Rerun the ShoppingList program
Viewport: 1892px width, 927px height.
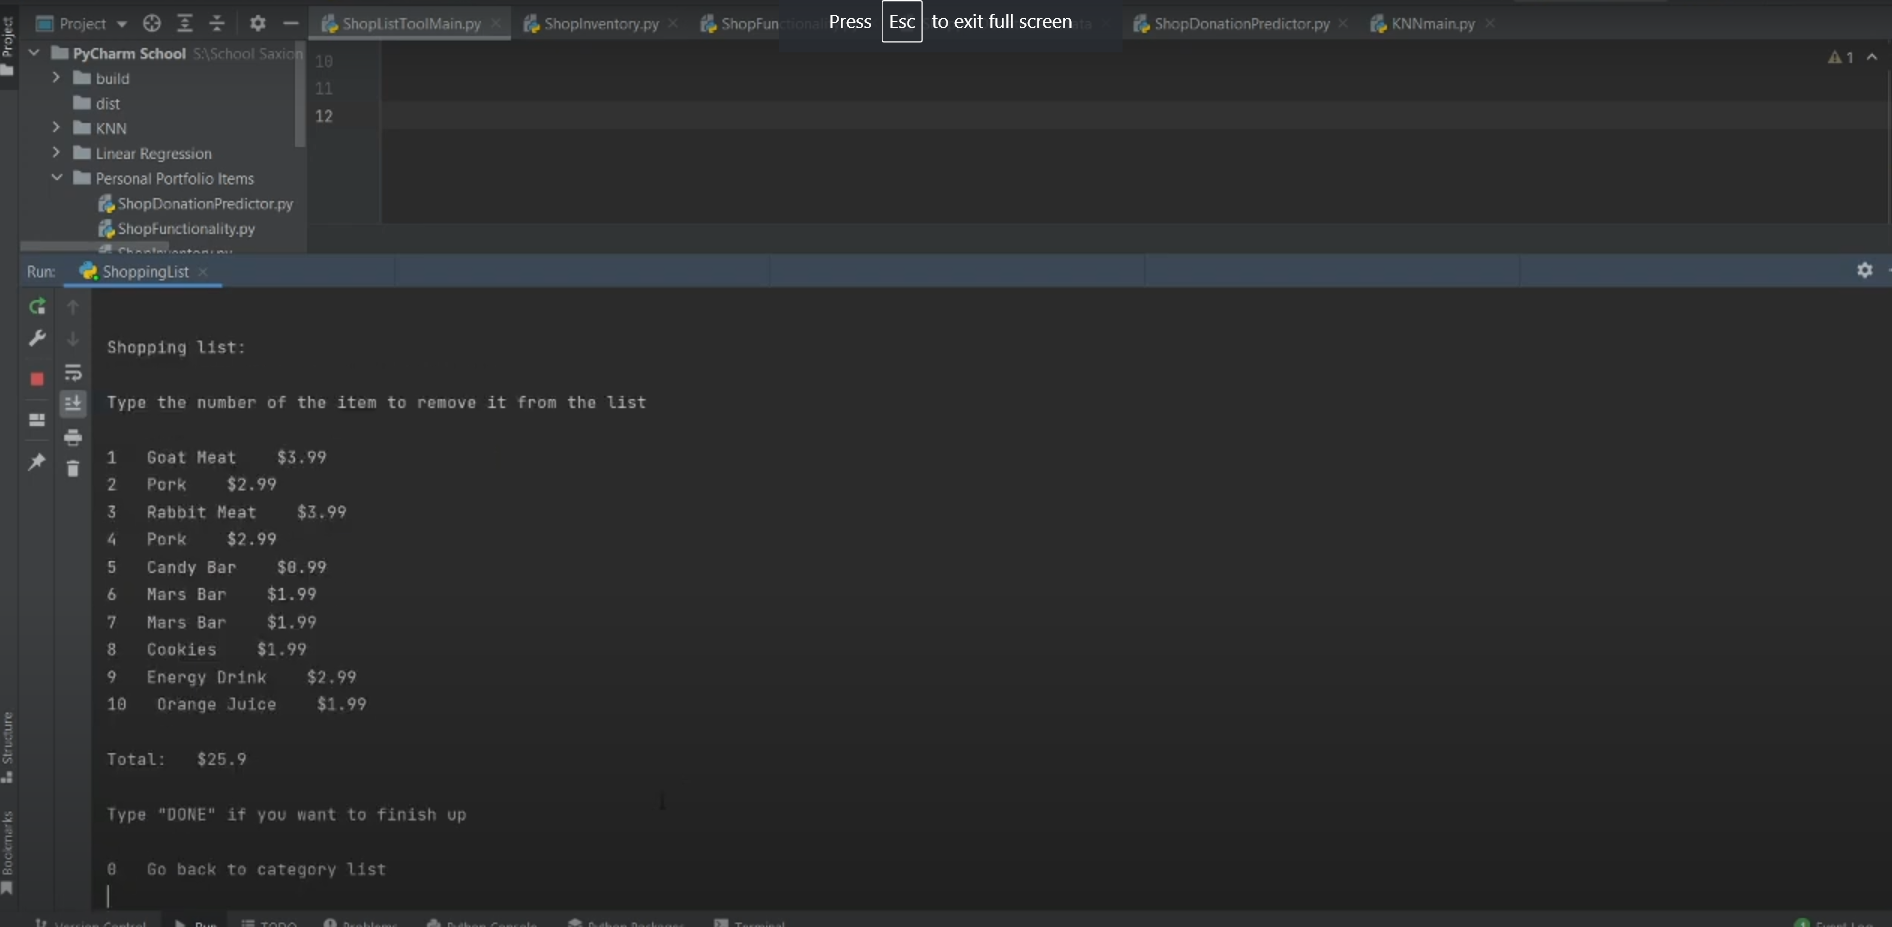37,307
